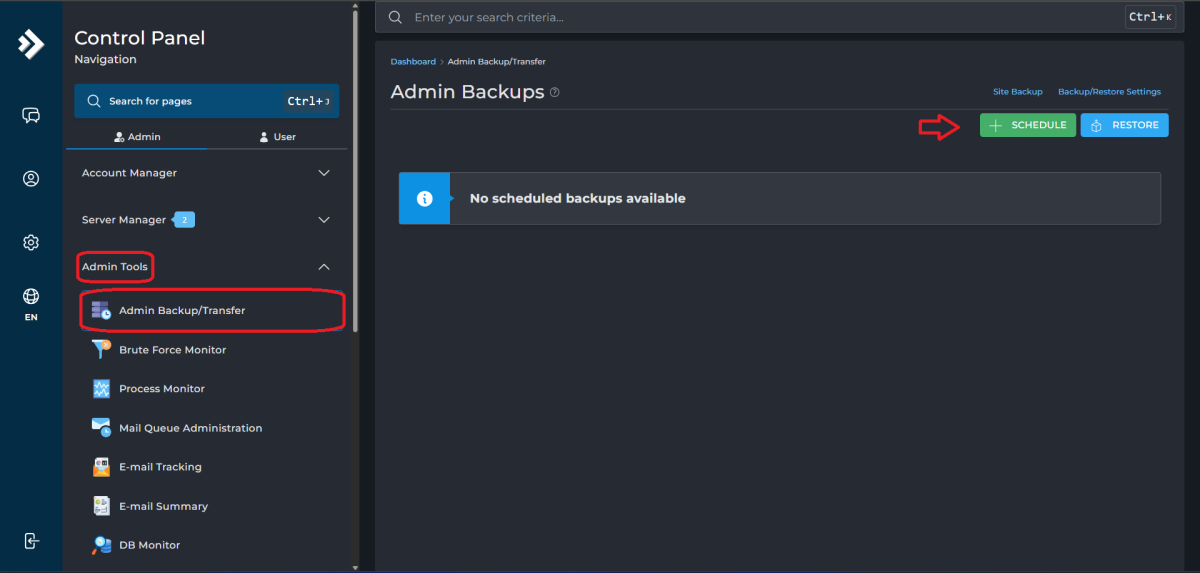The width and height of the screenshot is (1200, 573).
Task: Expand the Server Manager section
Action: tap(206, 220)
